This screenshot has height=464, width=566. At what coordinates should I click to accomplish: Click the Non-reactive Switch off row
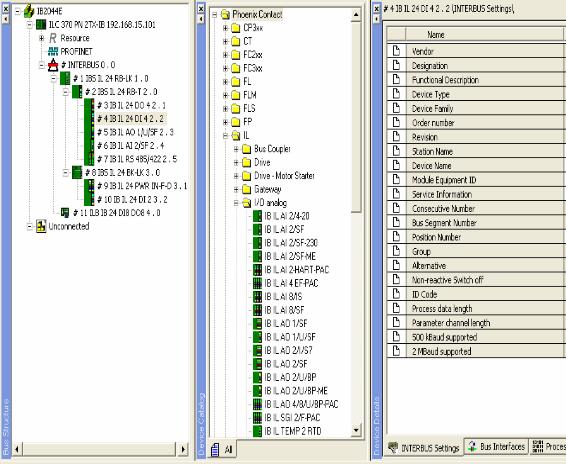click(476, 279)
